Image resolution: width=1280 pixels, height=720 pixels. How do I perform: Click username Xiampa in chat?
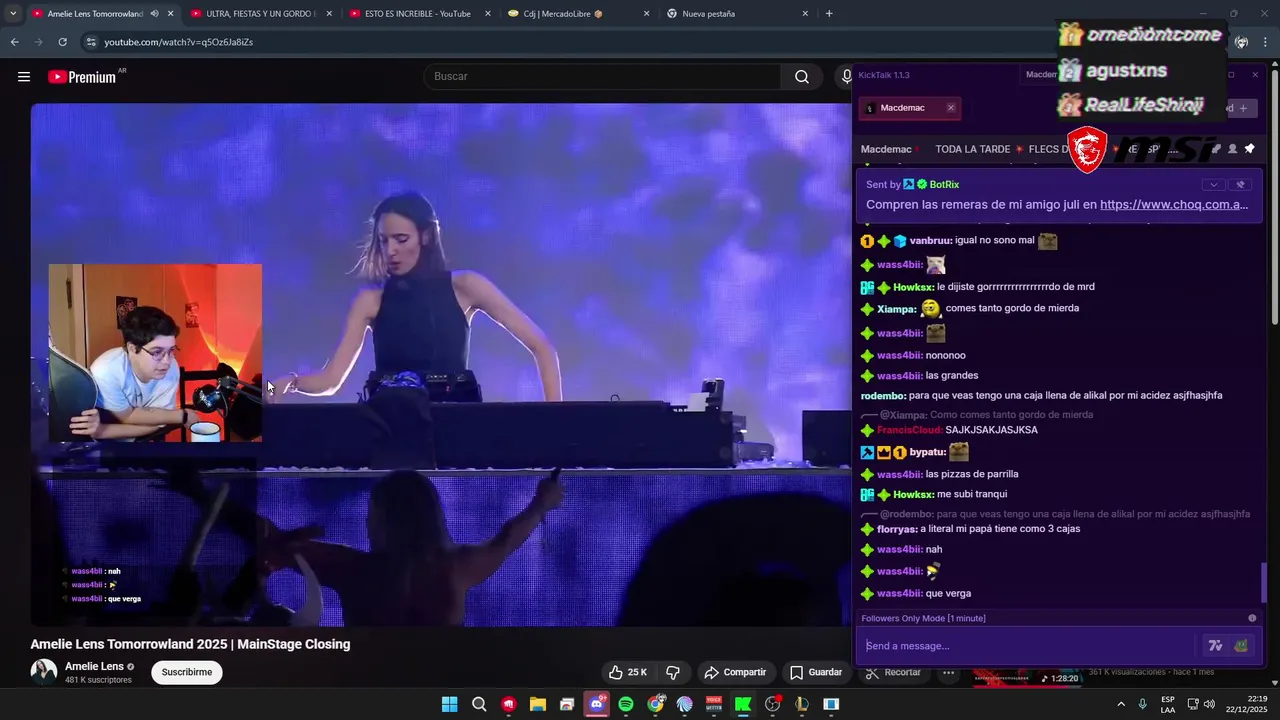click(896, 309)
